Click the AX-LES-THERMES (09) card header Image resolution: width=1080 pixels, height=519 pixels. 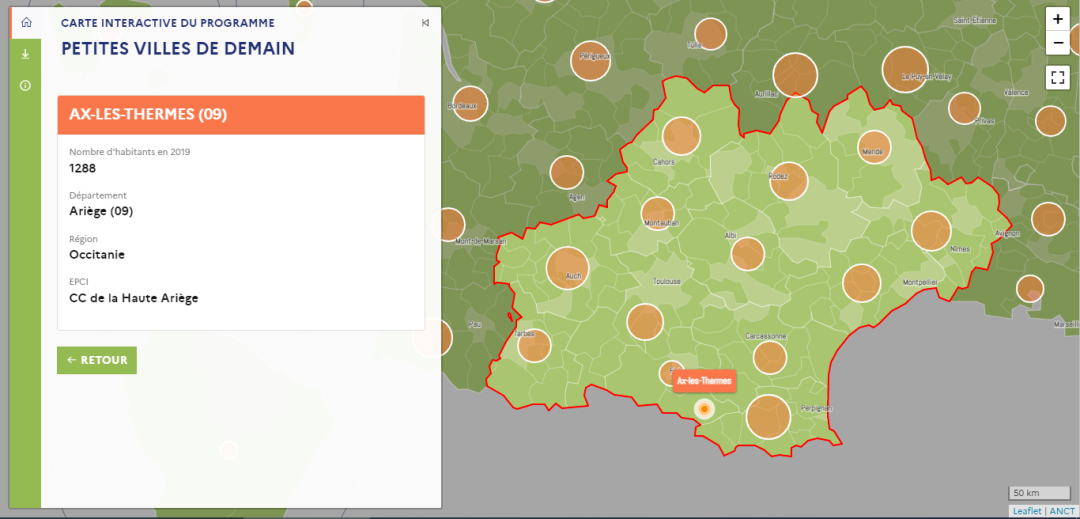(x=241, y=115)
